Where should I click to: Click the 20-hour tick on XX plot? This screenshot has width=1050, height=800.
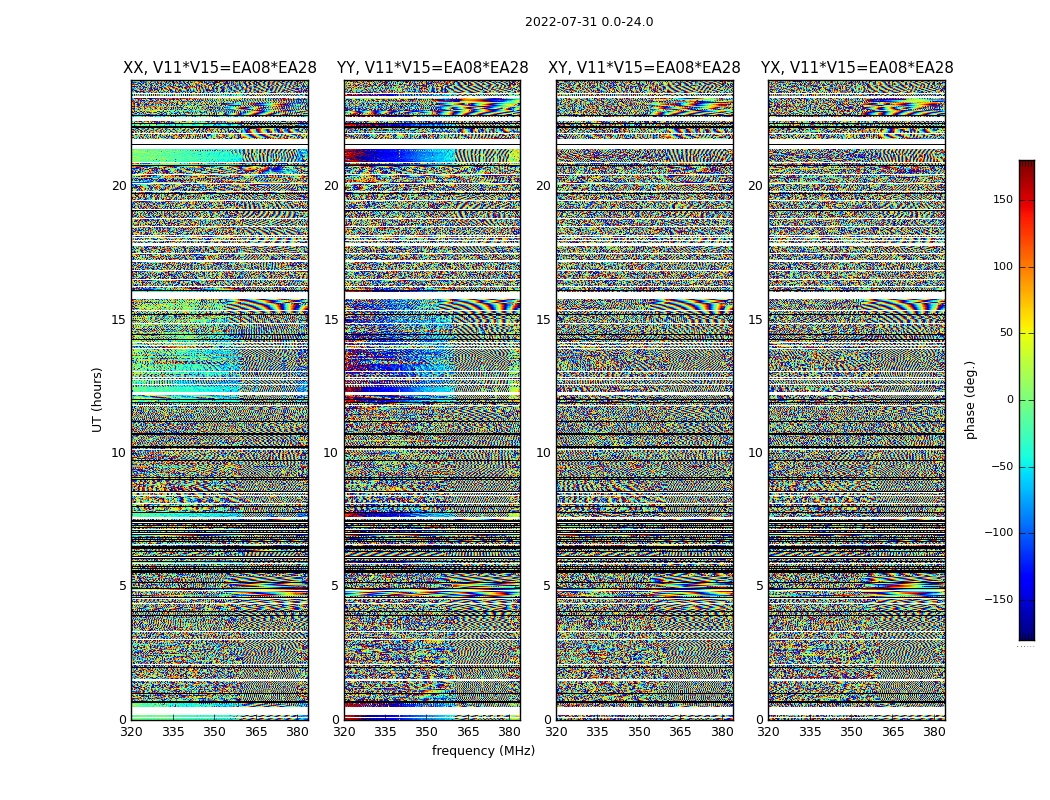[119, 186]
